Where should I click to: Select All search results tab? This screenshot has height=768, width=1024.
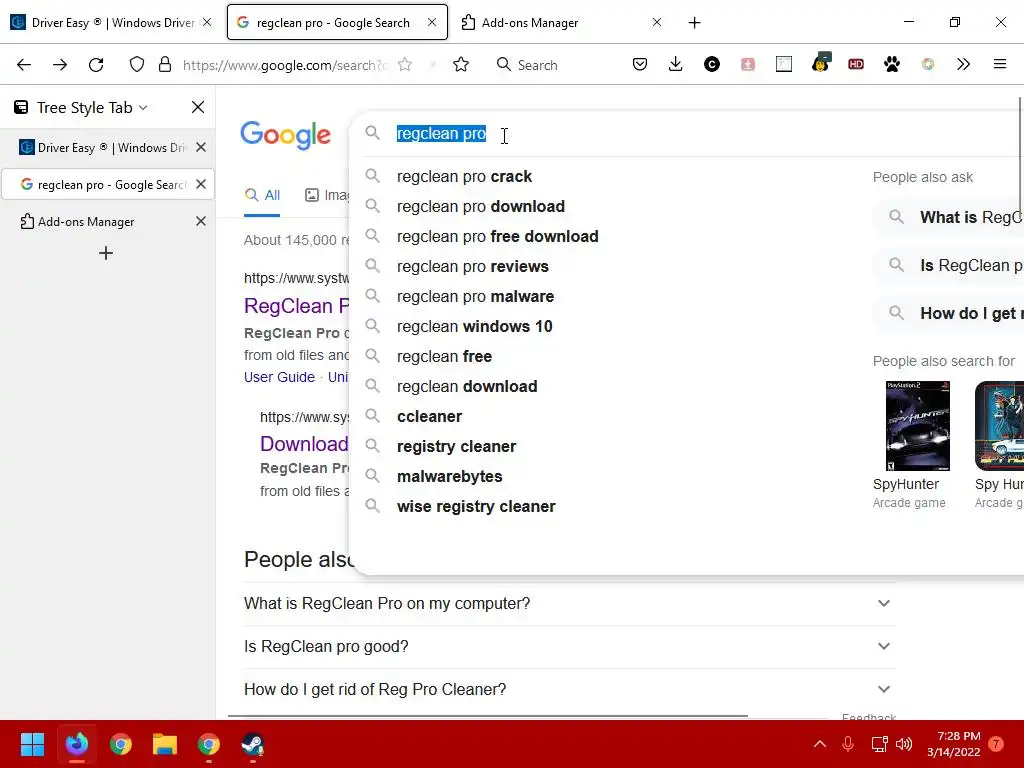point(262,195)
